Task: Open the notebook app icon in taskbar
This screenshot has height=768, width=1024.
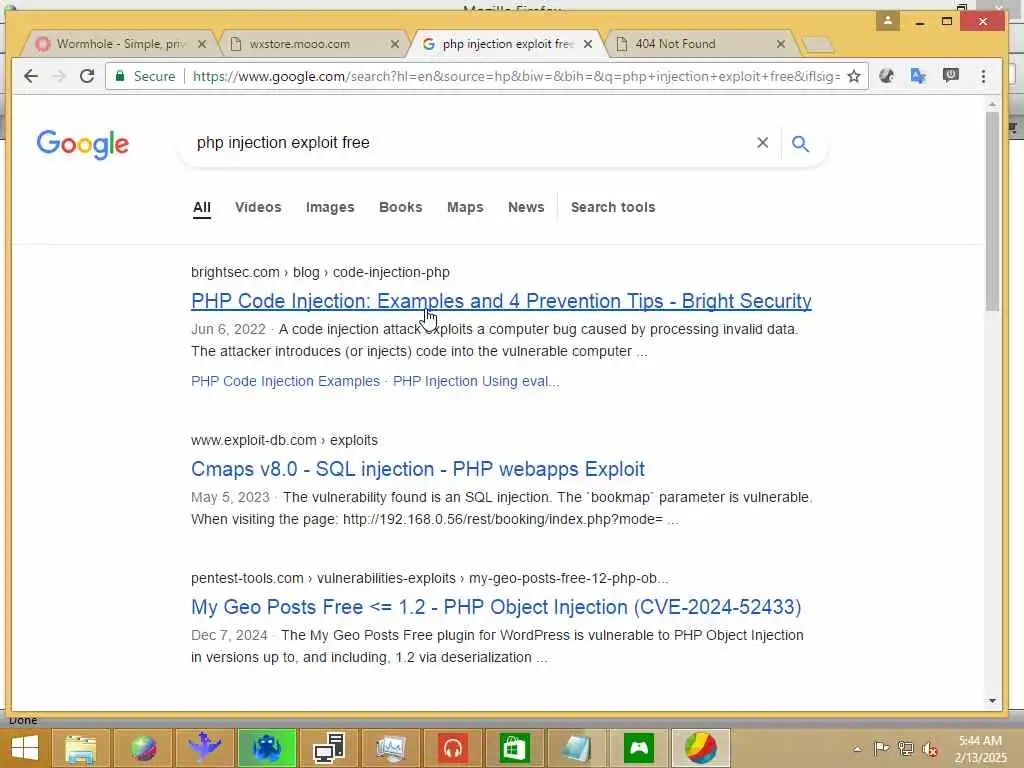Action: (x=576, y=748)
